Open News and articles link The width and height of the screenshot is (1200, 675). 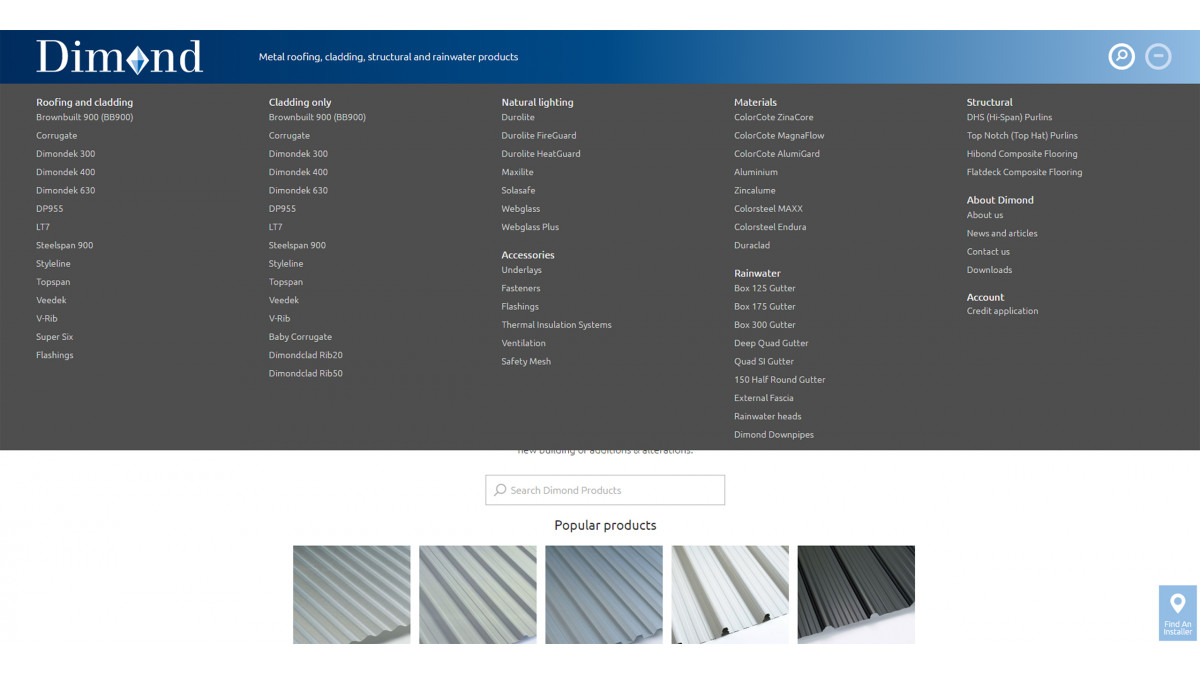[1002, 233]
